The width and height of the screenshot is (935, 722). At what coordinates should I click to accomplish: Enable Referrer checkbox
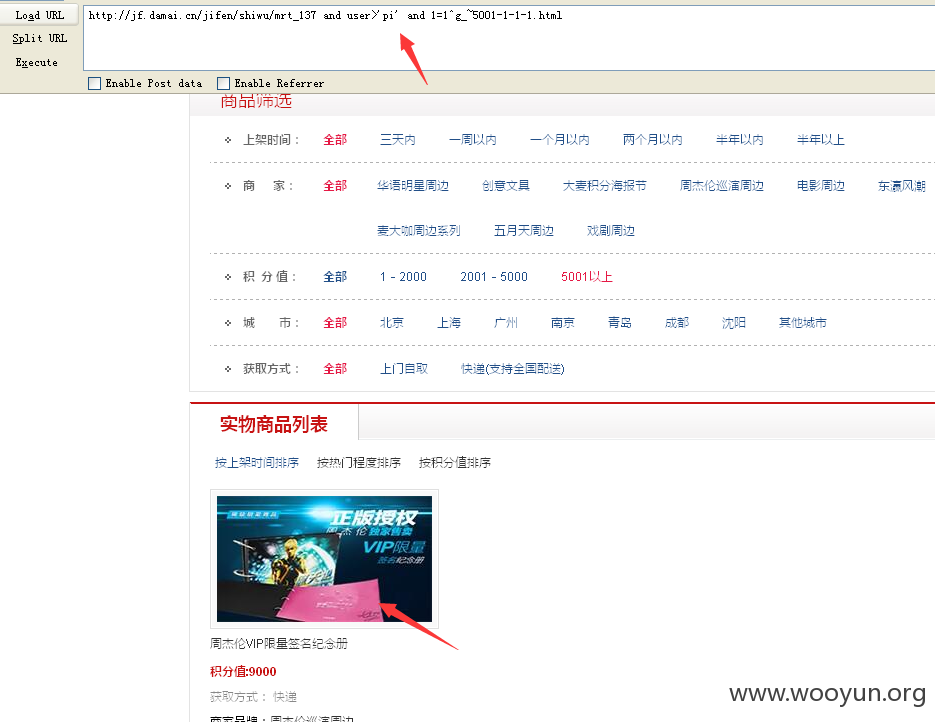pyautogui.click(x=224, y=83)
